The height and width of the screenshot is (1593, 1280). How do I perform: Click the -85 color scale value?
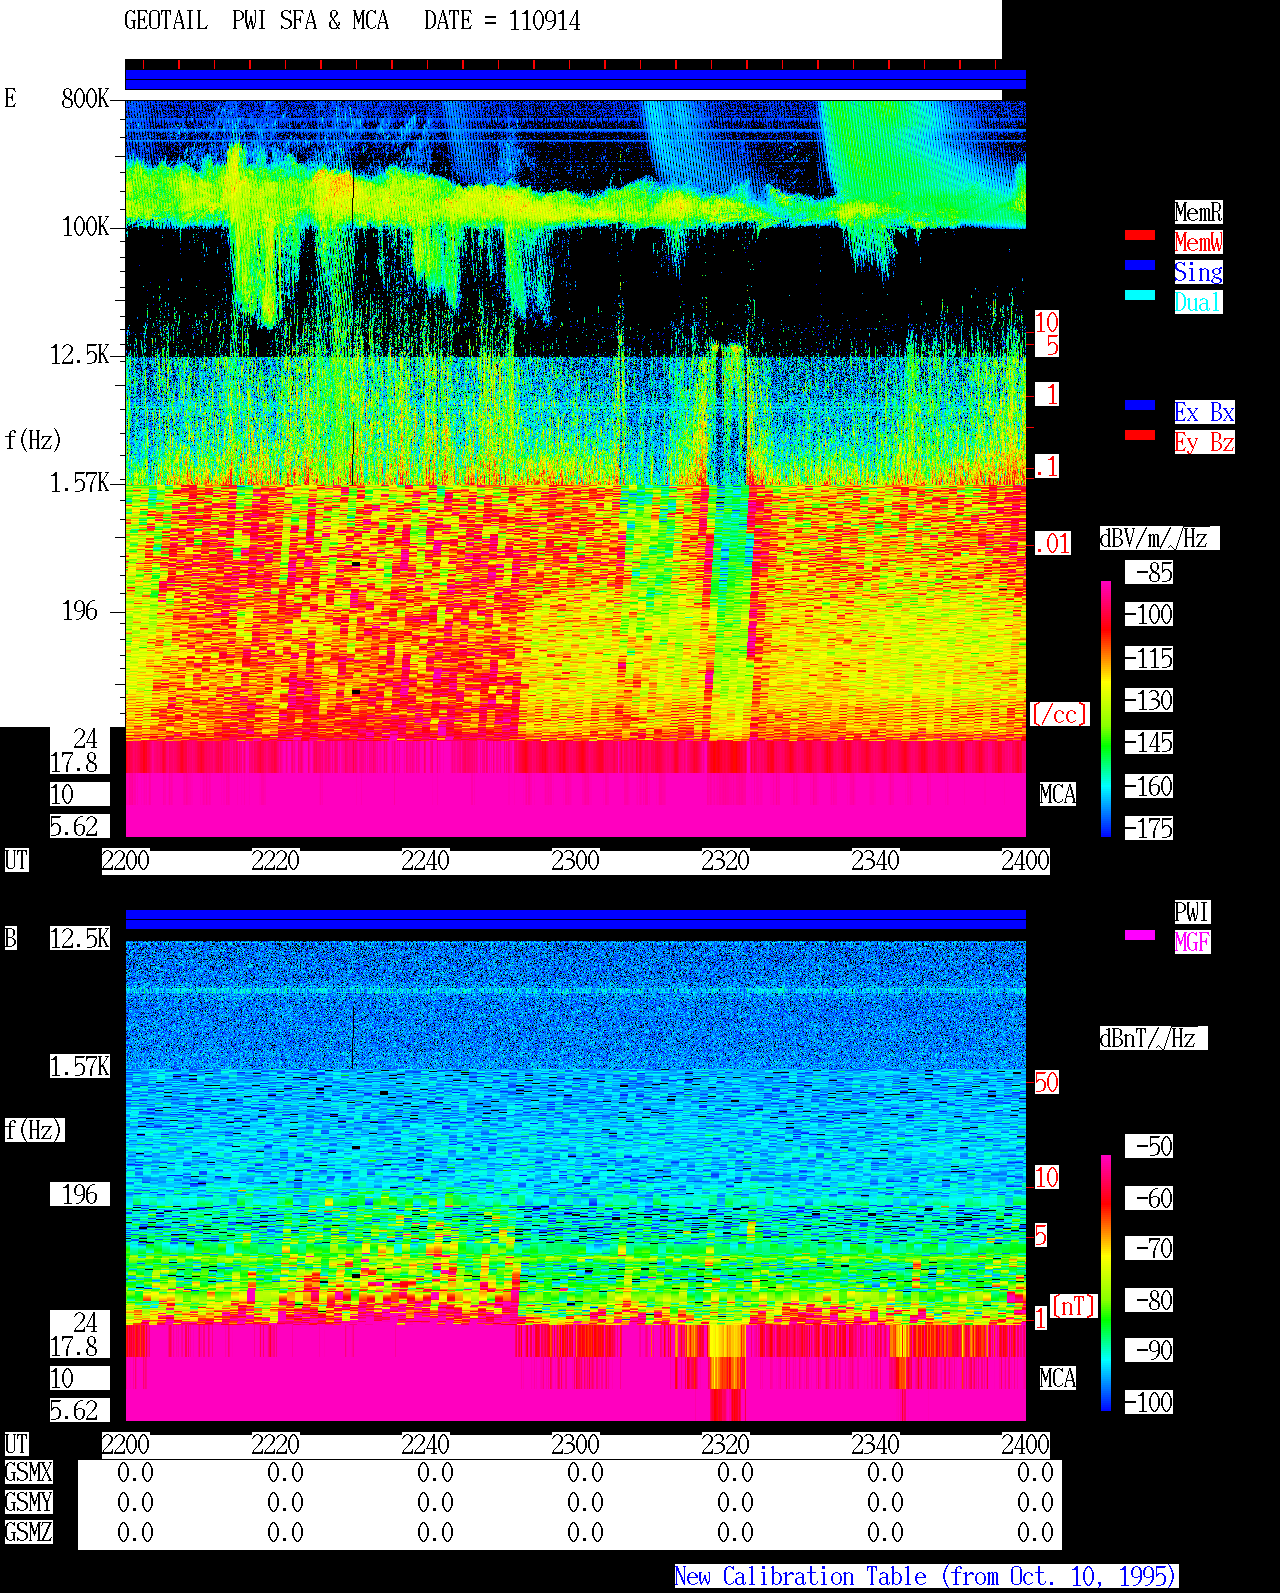coord(1149,572)
